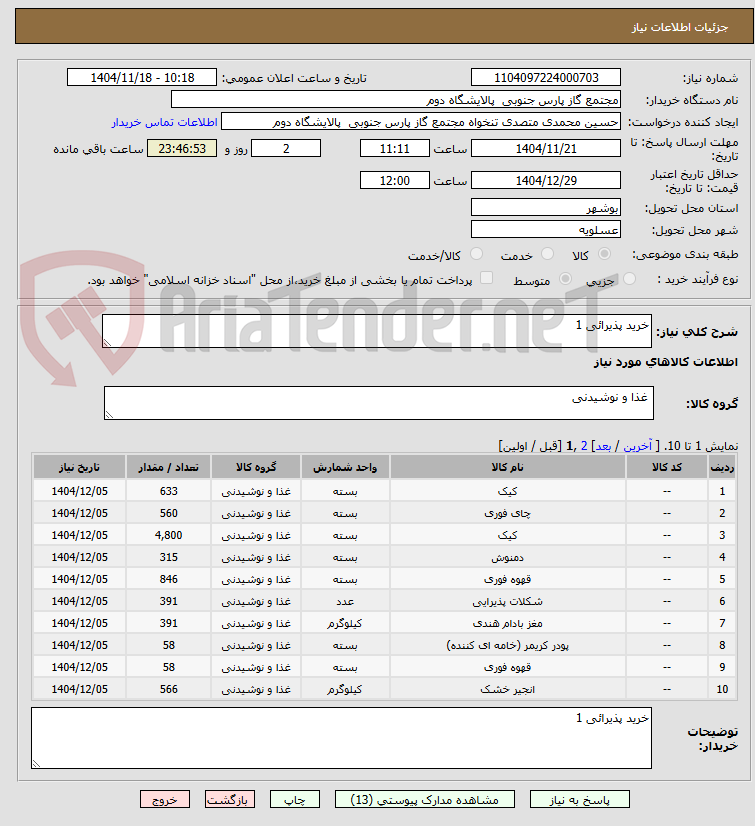
Task: Click the عسلویه city field
Action: click(x=546, y=230)
